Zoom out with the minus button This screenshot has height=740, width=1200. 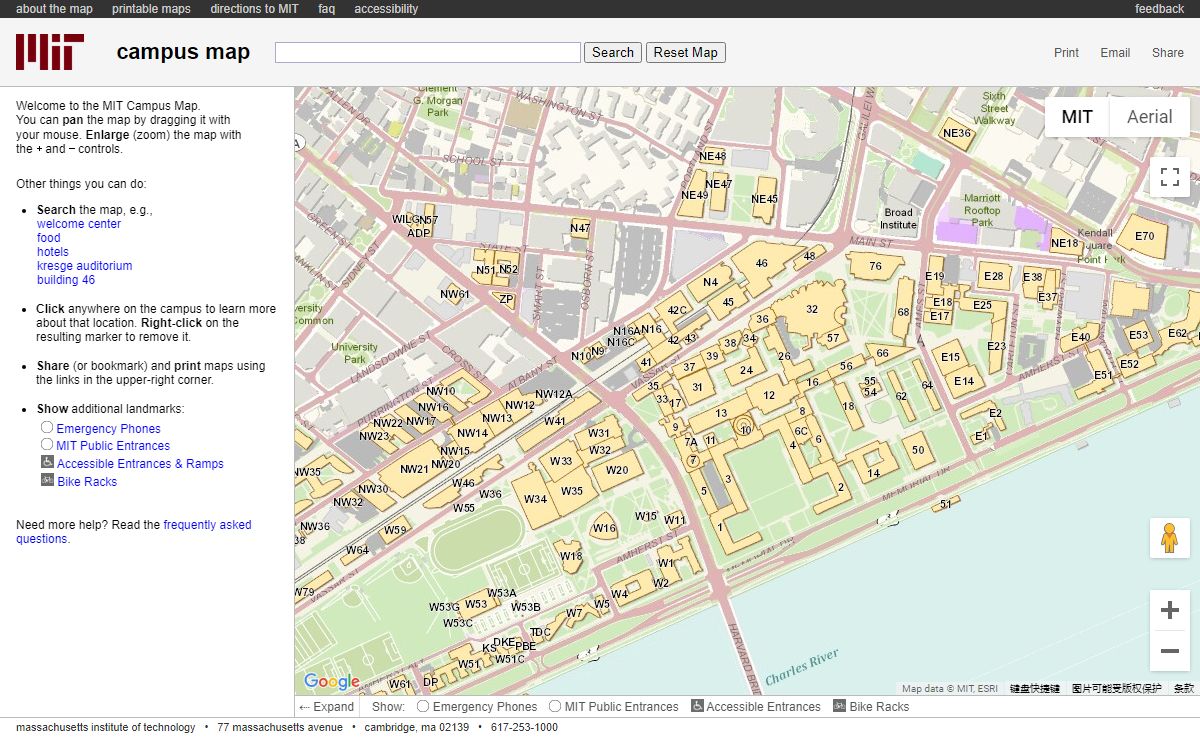pyautogui.click(x=1170, y=651)
